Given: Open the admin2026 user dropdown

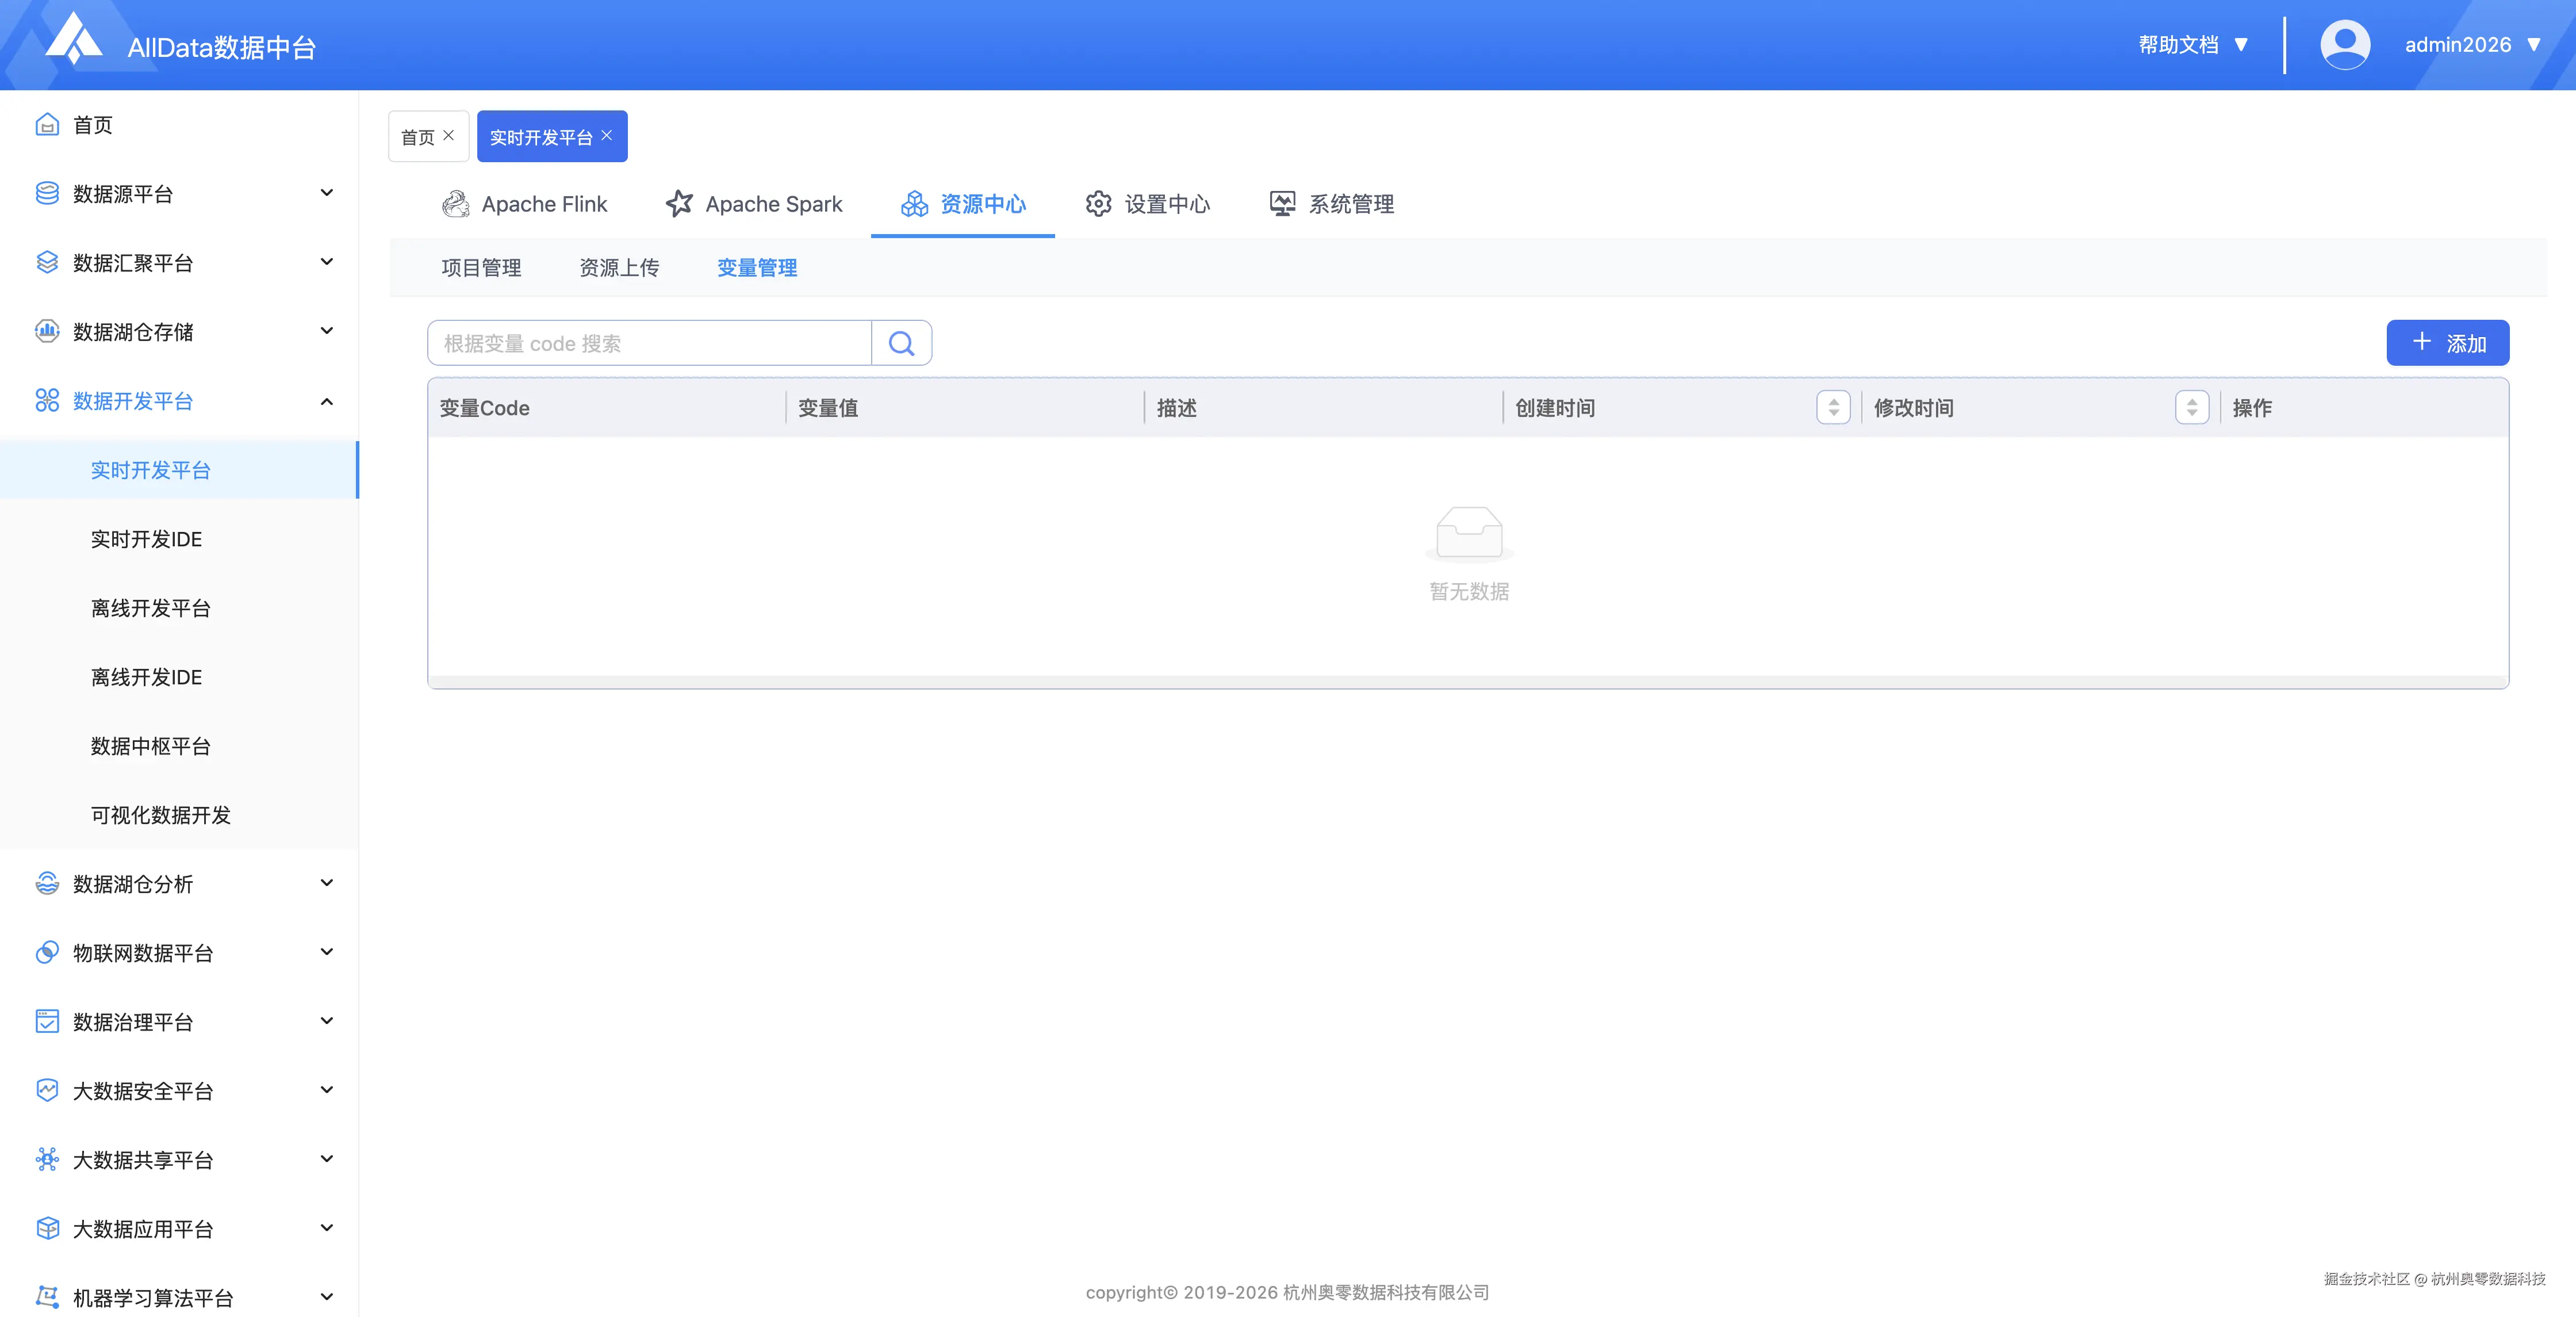Looking at the screenshot, I should coord(2472,45).
